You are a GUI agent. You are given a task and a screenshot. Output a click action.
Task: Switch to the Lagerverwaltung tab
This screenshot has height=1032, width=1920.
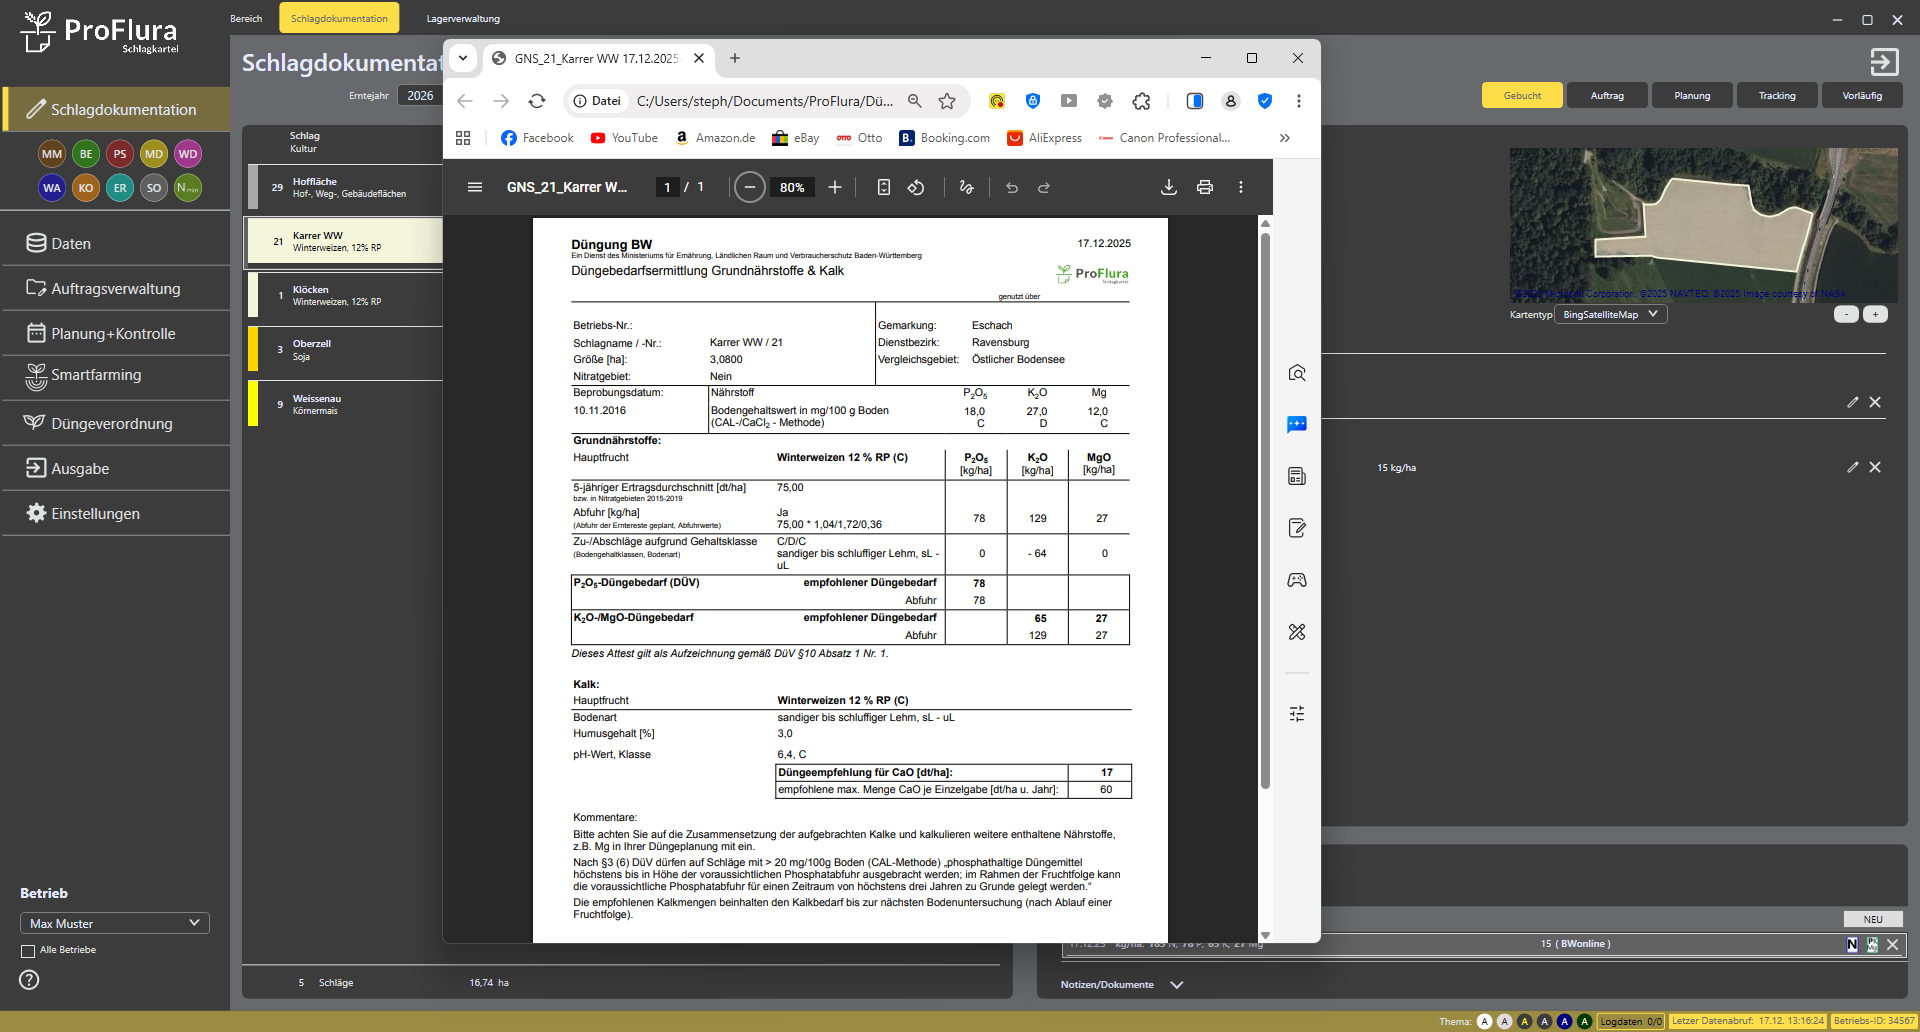(463, 19)
